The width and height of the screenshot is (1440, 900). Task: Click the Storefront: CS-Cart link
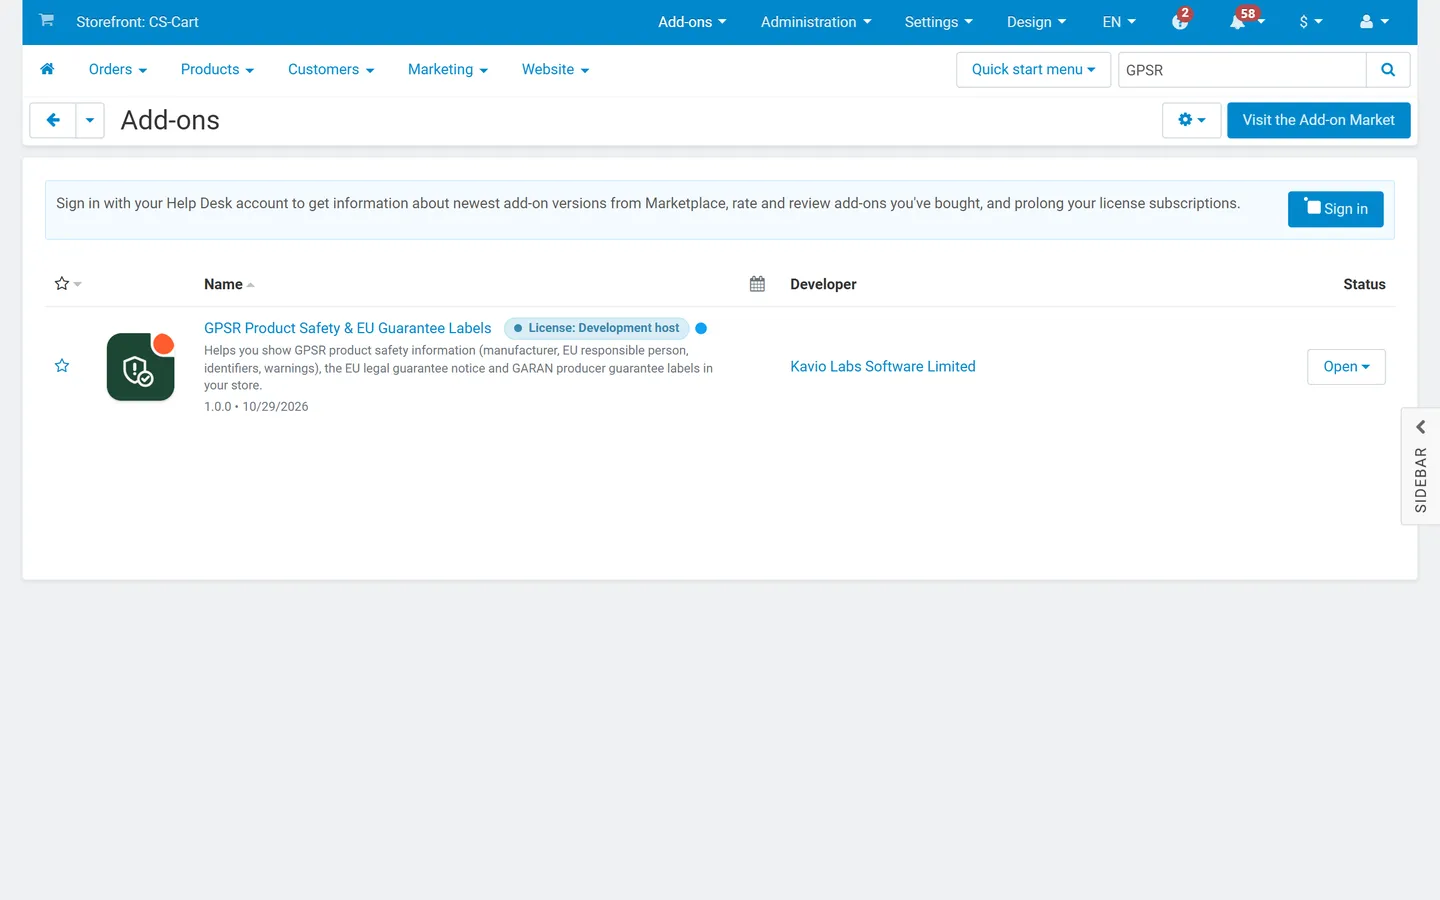point(137,22)
